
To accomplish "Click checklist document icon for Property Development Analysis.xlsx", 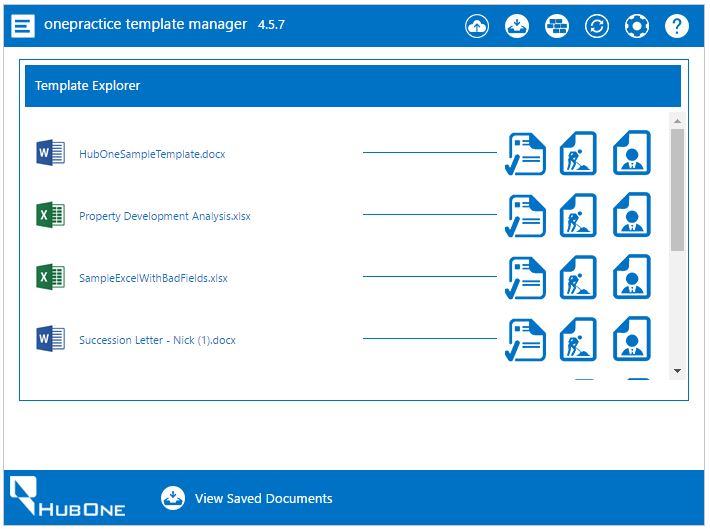I will coord(525,216).
